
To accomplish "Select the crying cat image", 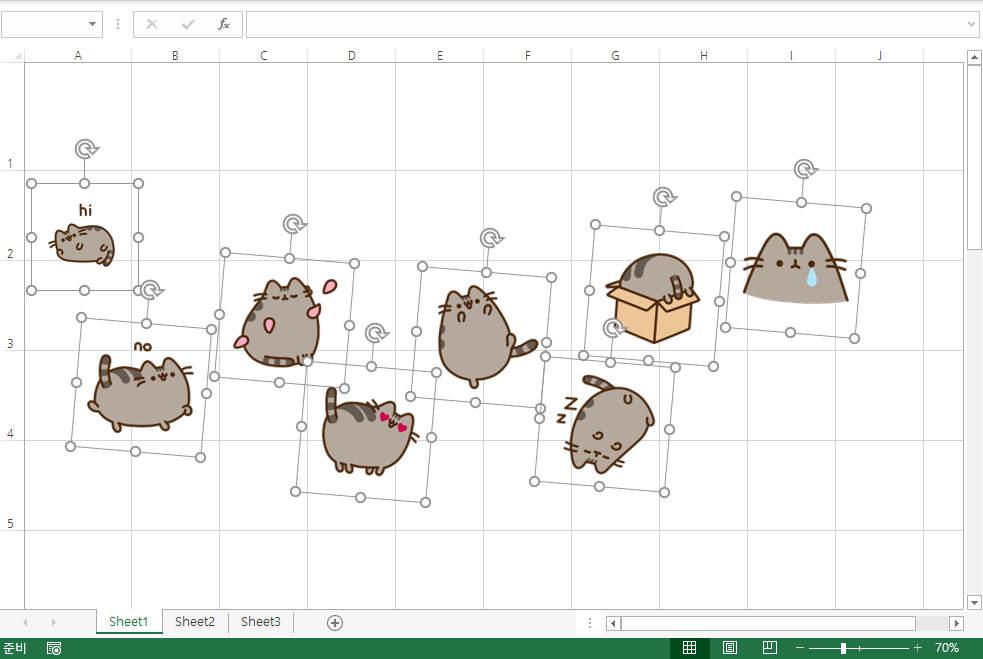I will (x=796, y=270).
